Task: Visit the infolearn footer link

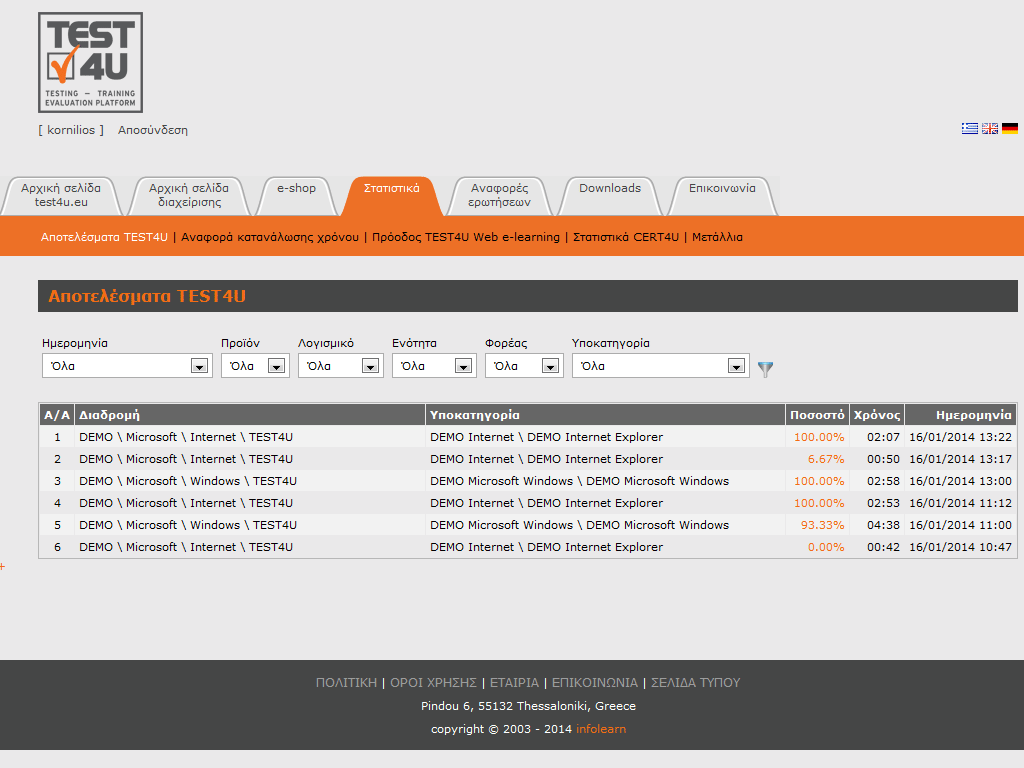Action: tap(601, 729)
